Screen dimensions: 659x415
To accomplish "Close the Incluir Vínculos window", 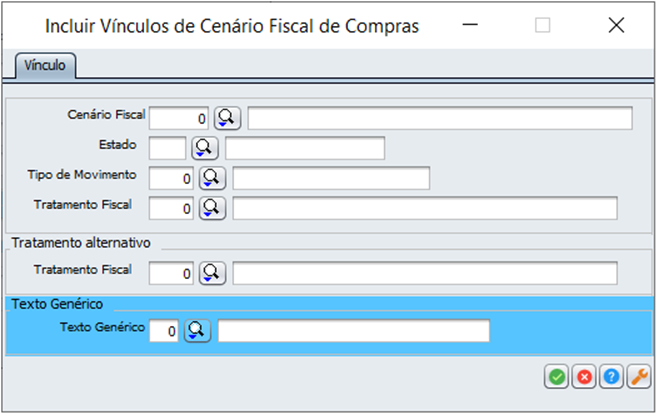I will tap(616, 26).
